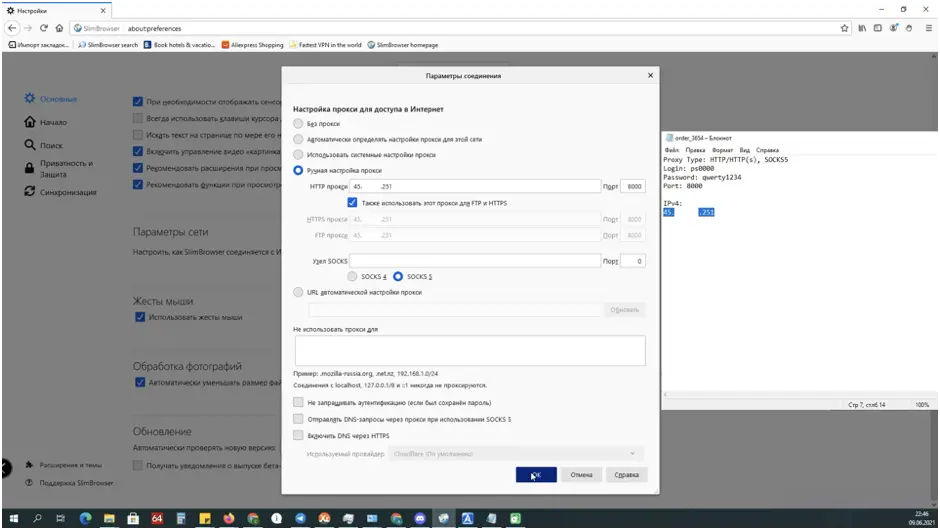This screenshot has height=530, width=940.
Task: Open Windows taskbar search
Action: coord(37,519)
